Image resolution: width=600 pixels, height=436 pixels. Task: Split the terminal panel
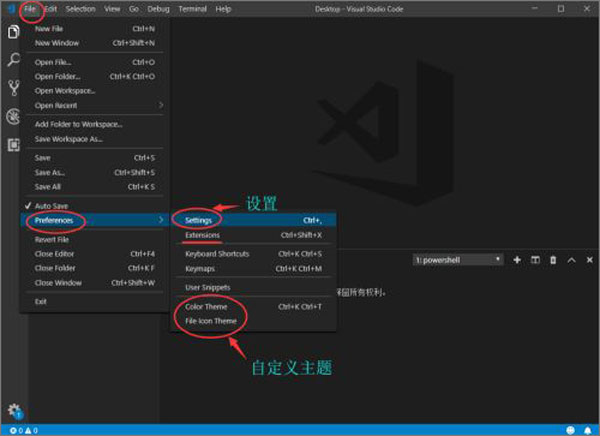coord(535,260)
